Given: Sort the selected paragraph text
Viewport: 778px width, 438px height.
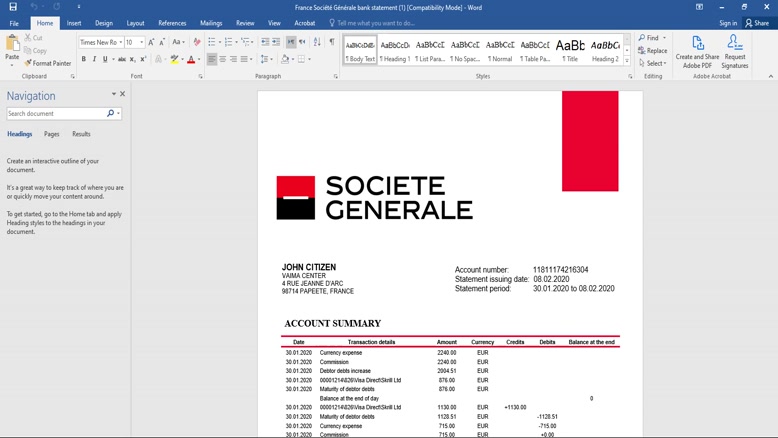Looking at the screenshot, I should point(317,42).
